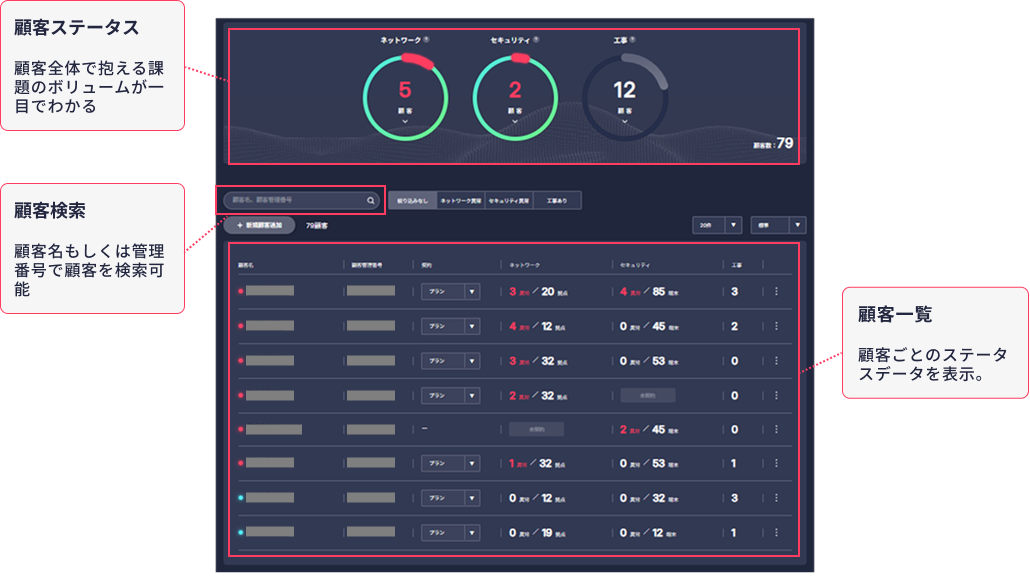Click the network gauge showing 5
This screenshot has width=1030, height=578.
point(405,98)
